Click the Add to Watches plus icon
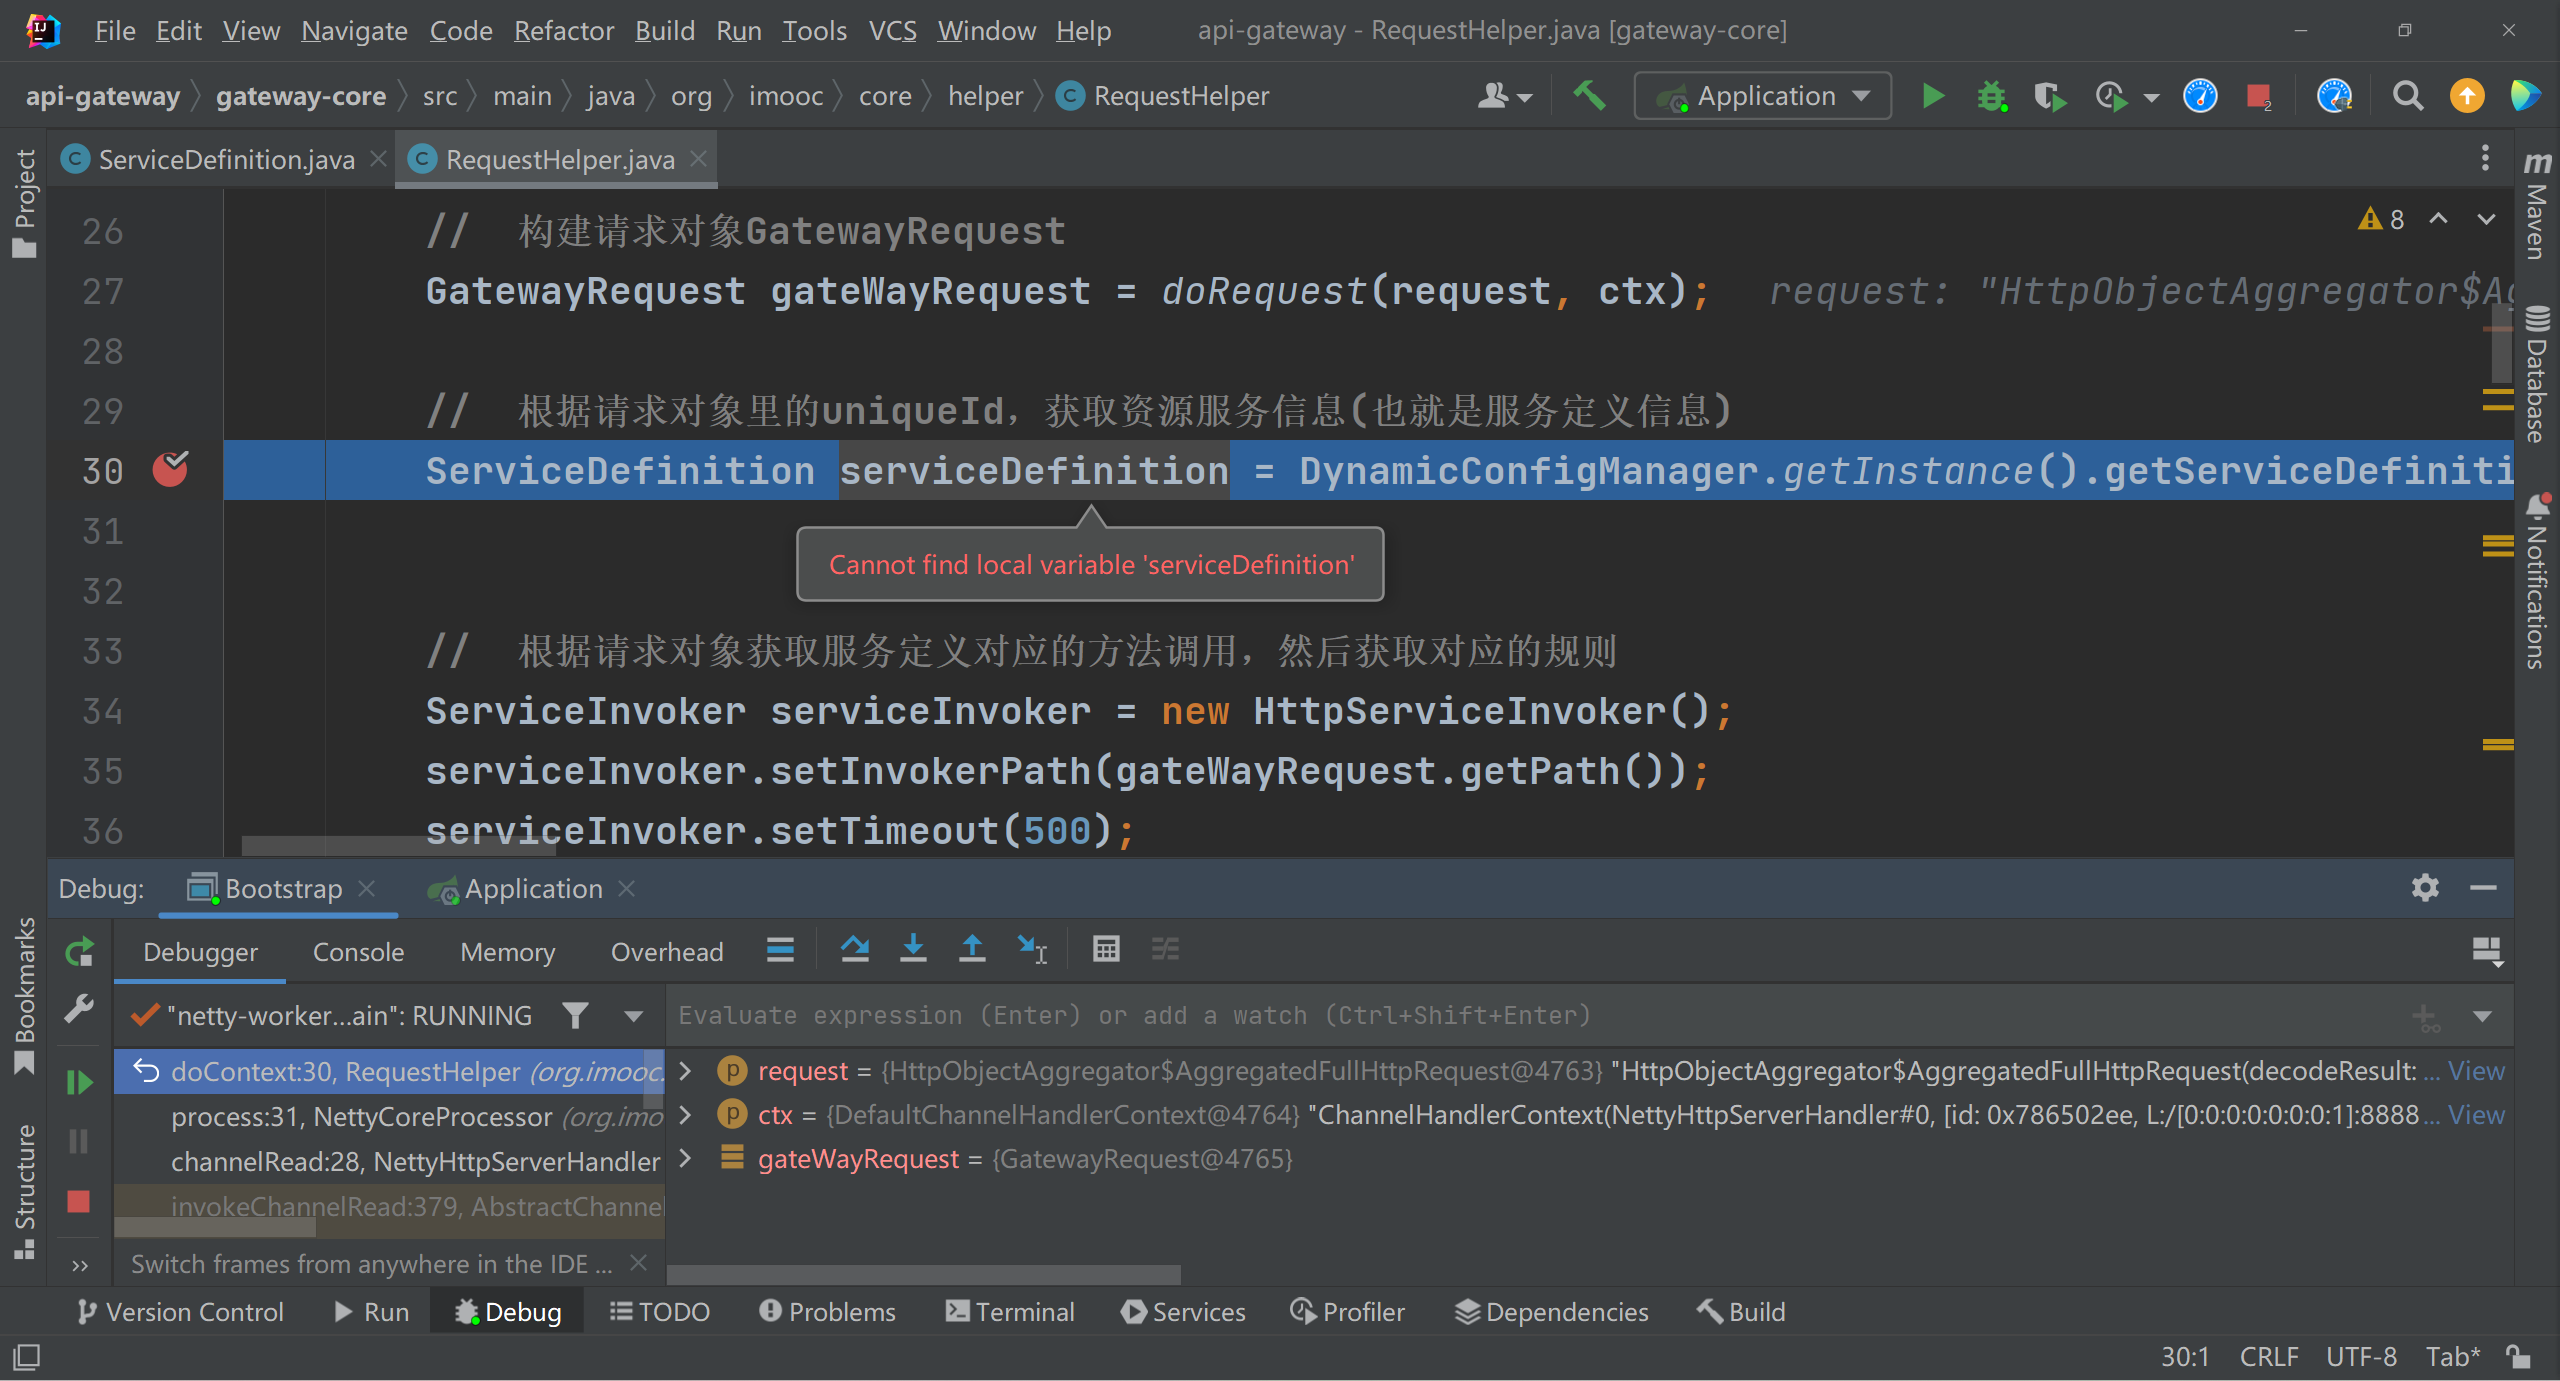The width and height of the screenshot is (2560, 1381). [x=2424, y=1017]
